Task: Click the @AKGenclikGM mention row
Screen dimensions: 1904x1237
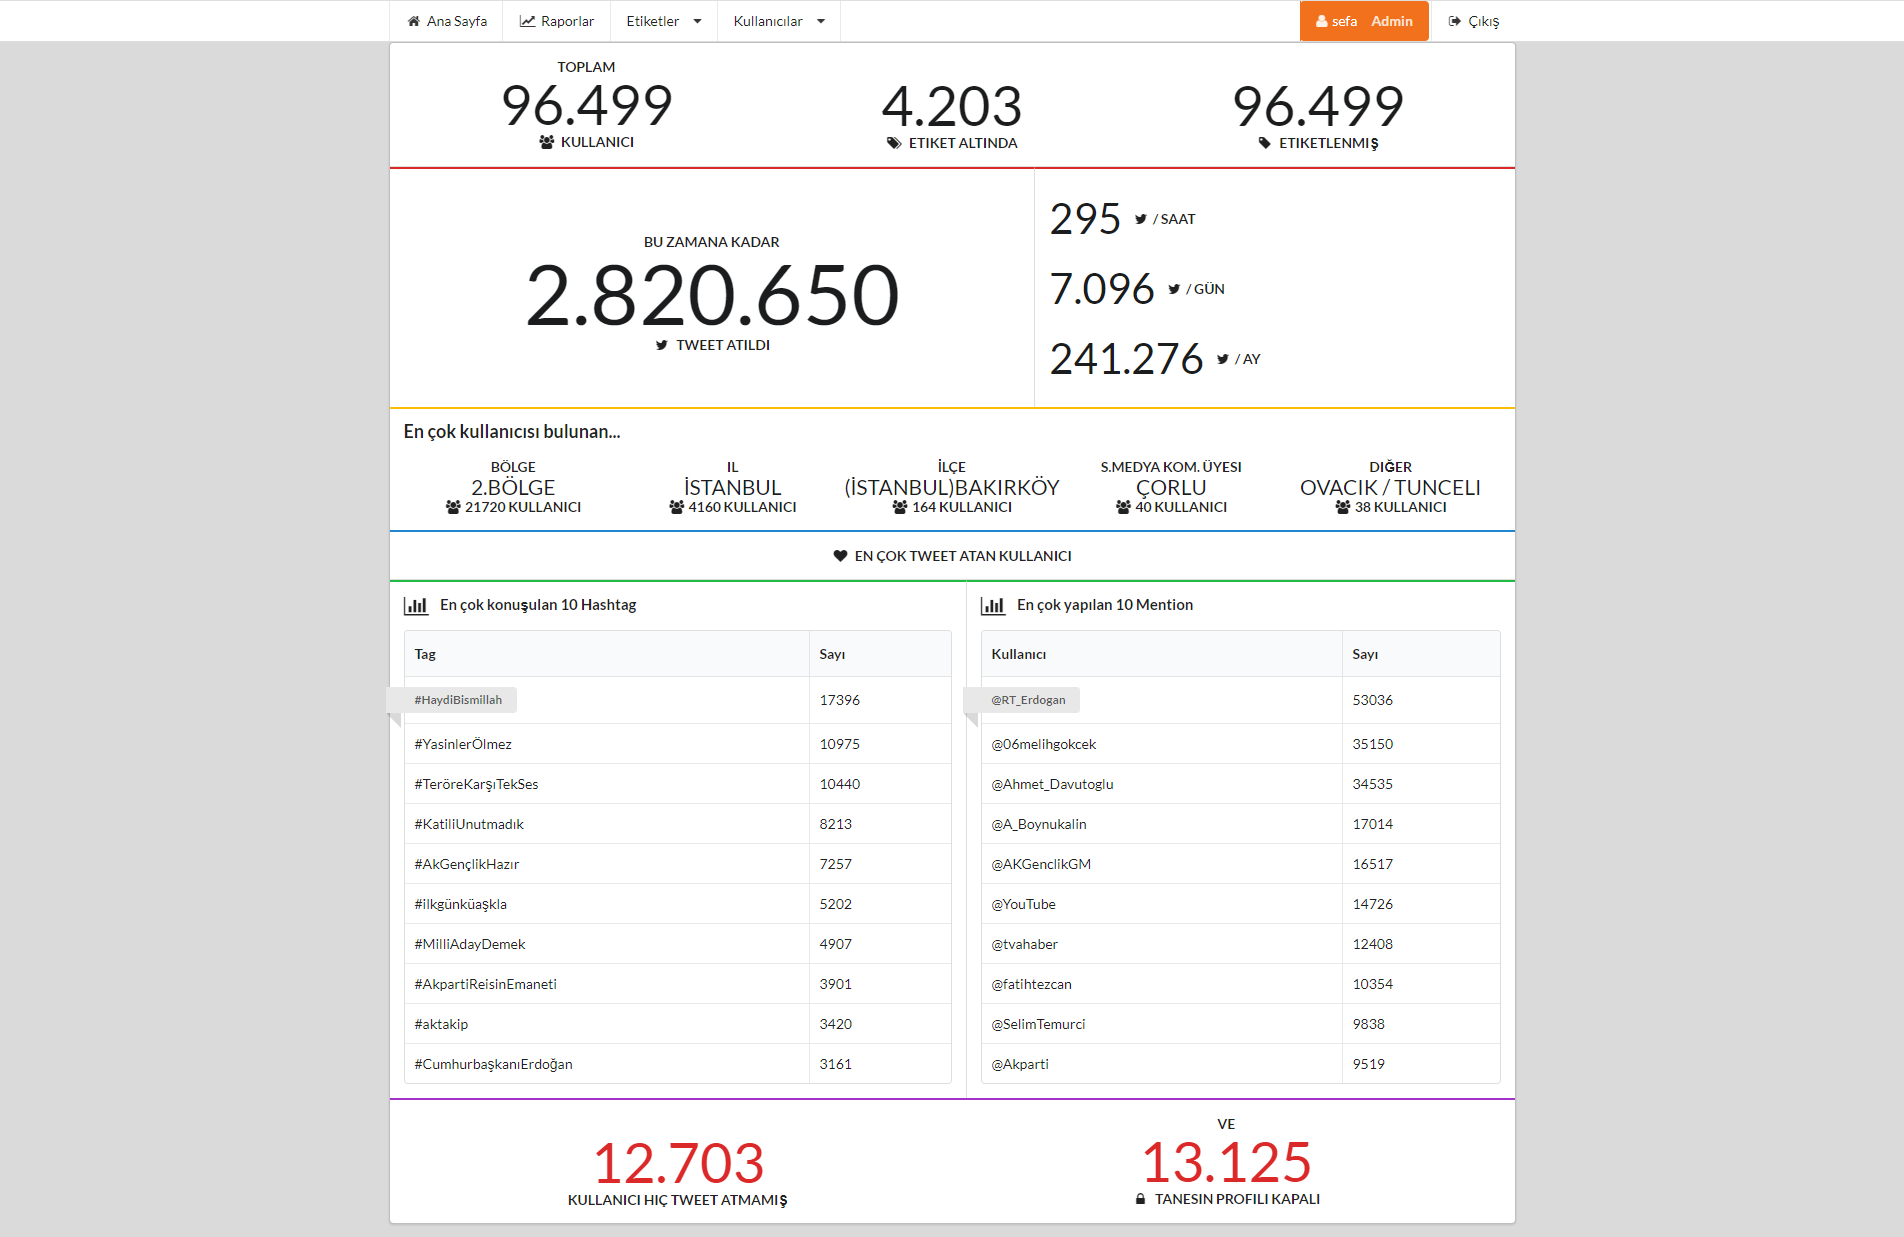Action: click(x=1240, y=864)
